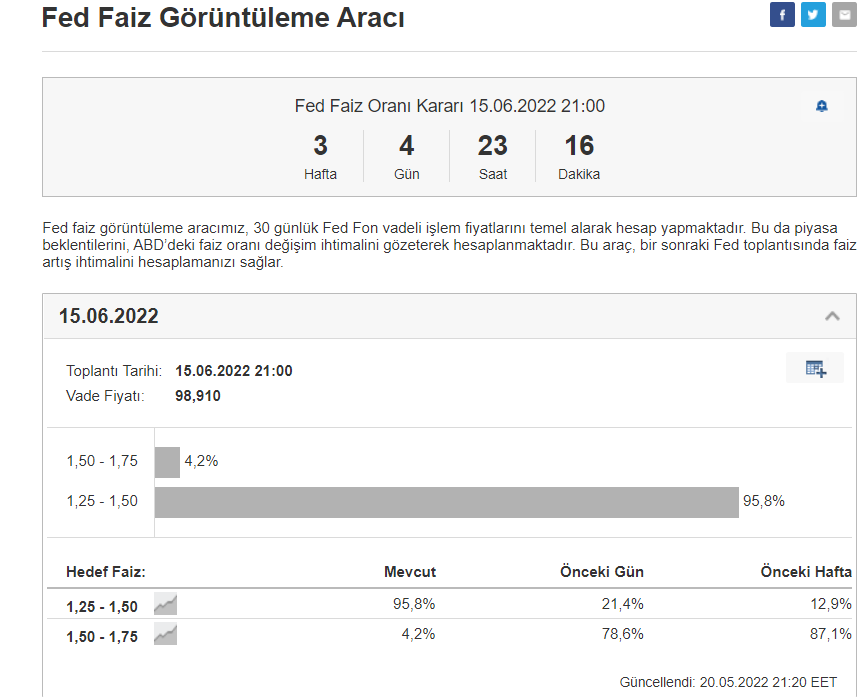
Task: Click the Hedef Faiz table header
Action: 106,572
